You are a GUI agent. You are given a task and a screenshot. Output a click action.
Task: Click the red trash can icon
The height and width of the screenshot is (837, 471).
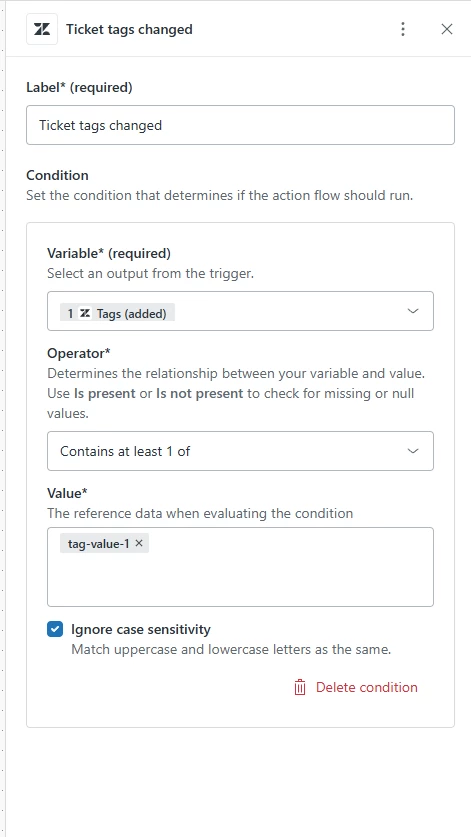[x=300, y=687]
